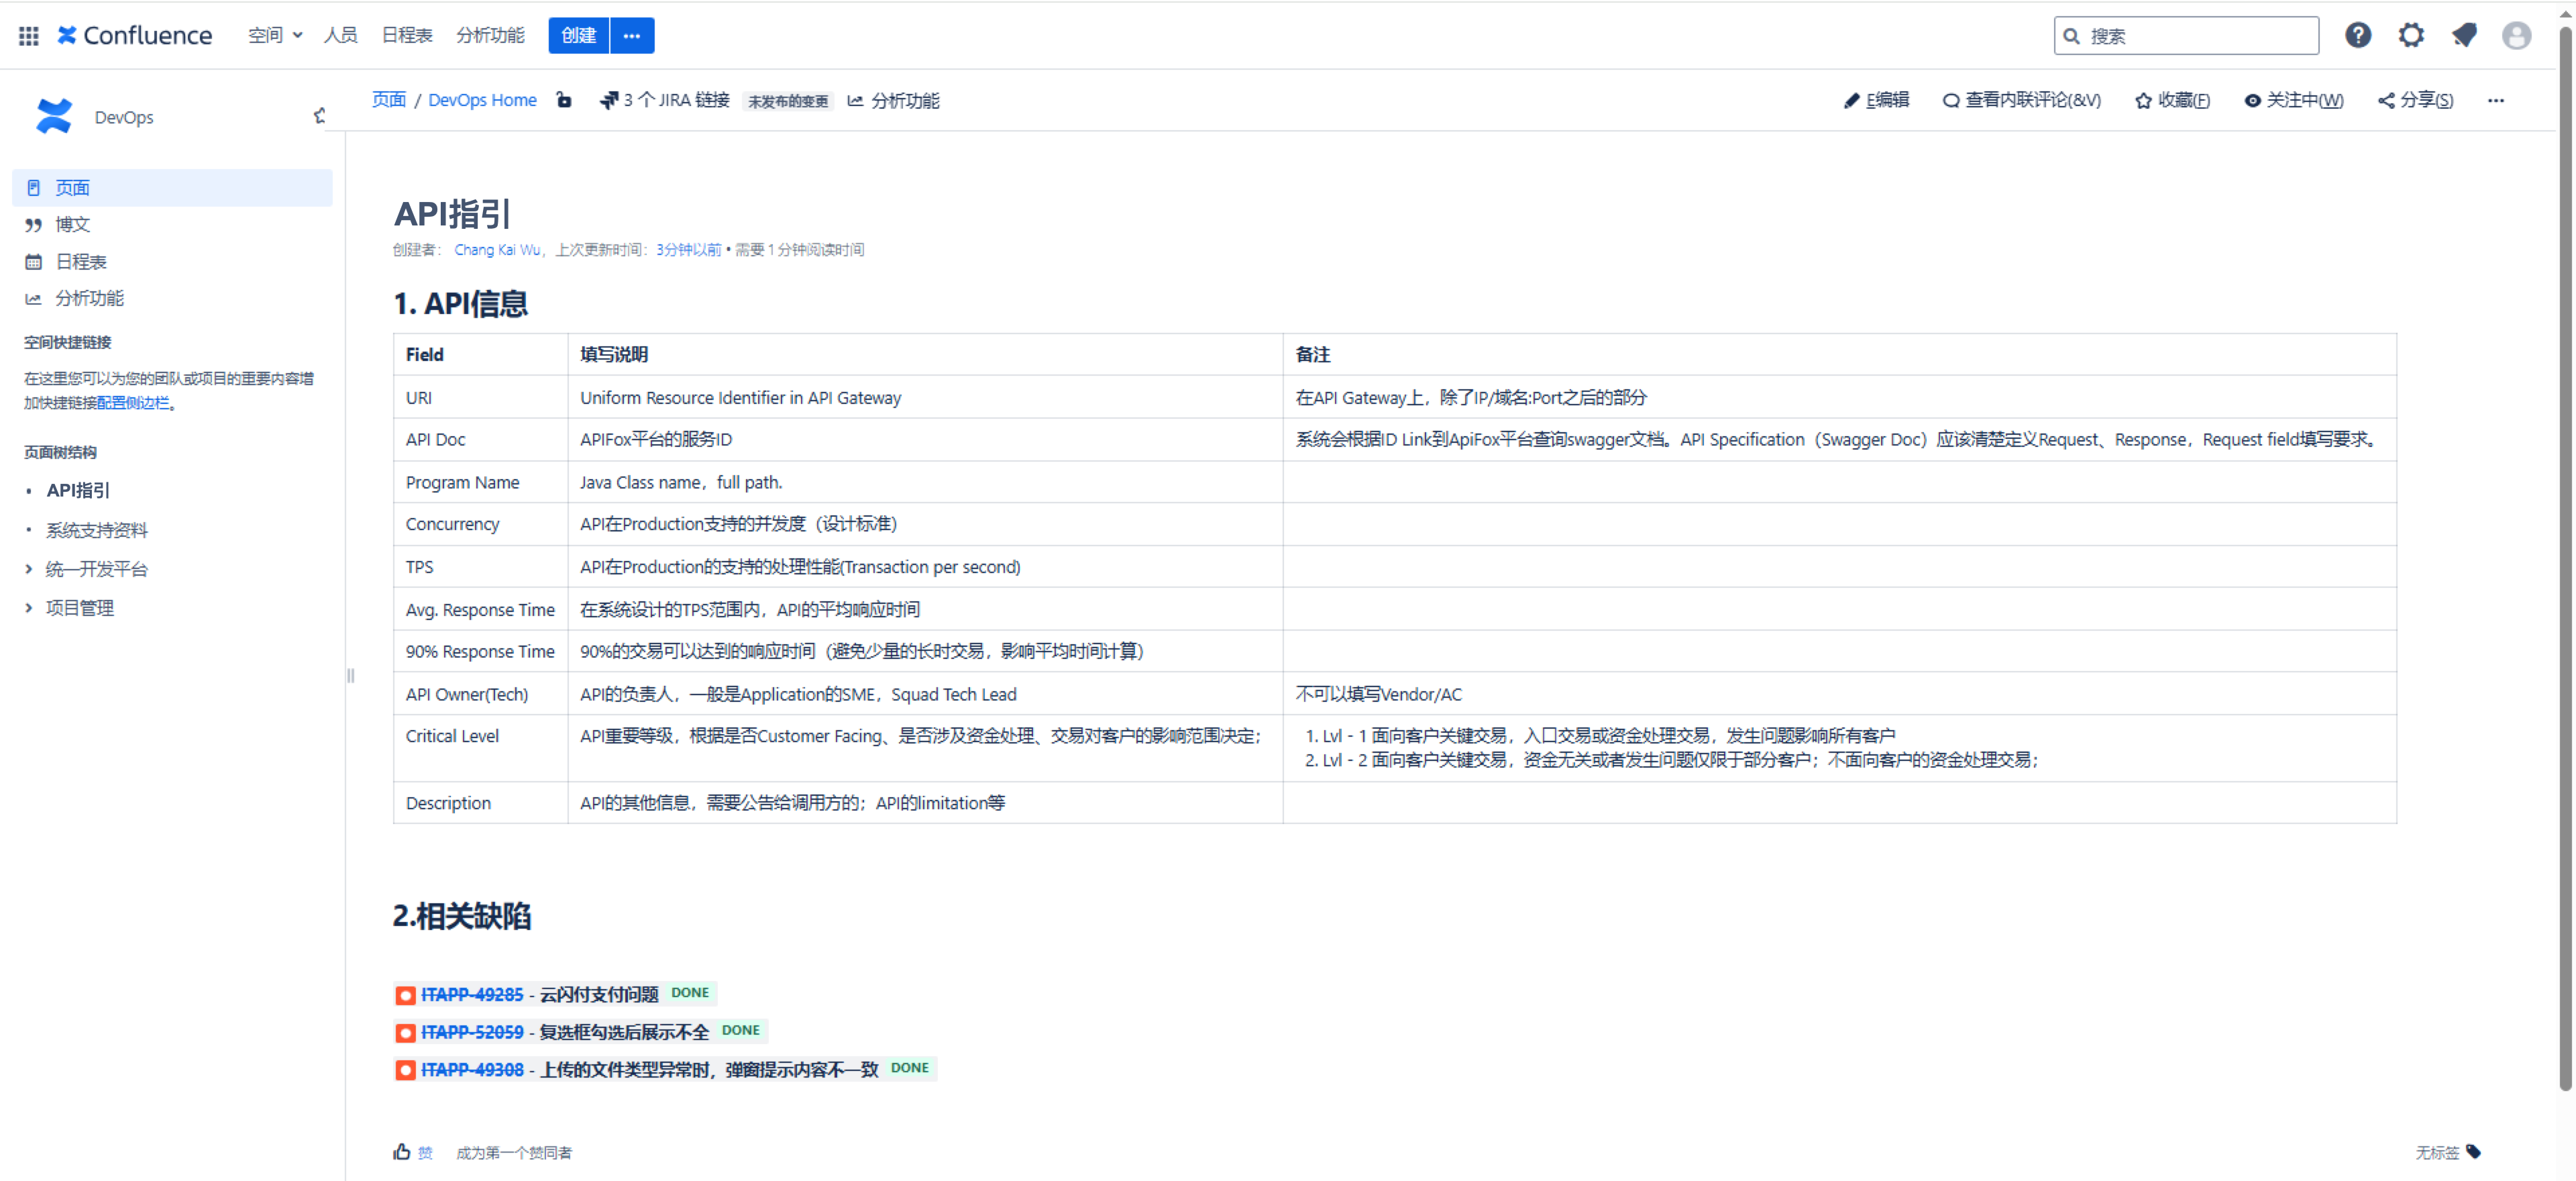Click the 创建 button

[x=578, y=36]
